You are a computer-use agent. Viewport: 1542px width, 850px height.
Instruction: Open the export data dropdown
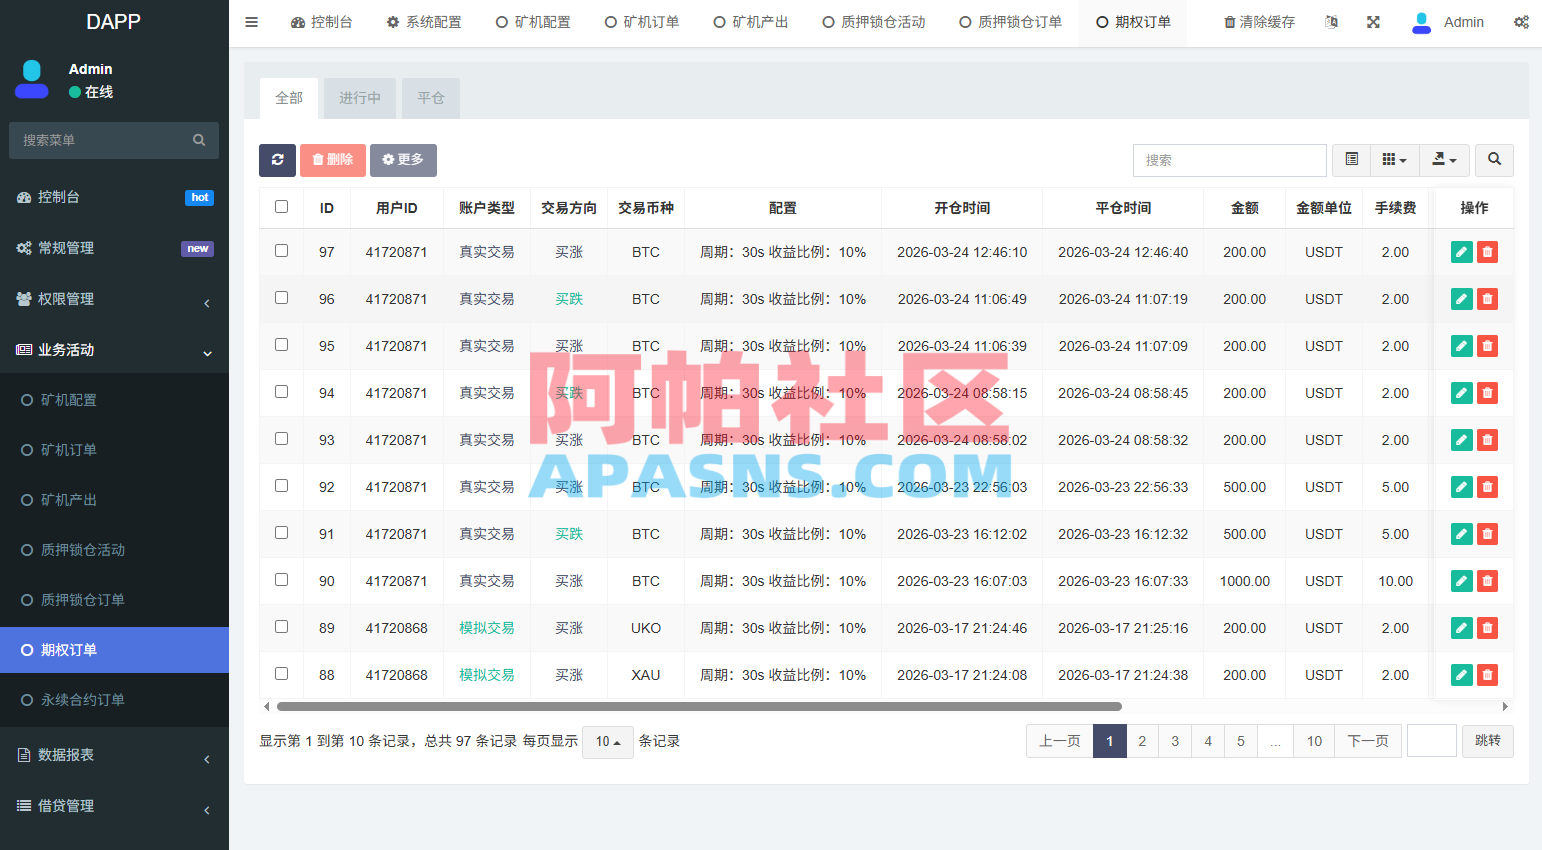tap(1444, 160)
